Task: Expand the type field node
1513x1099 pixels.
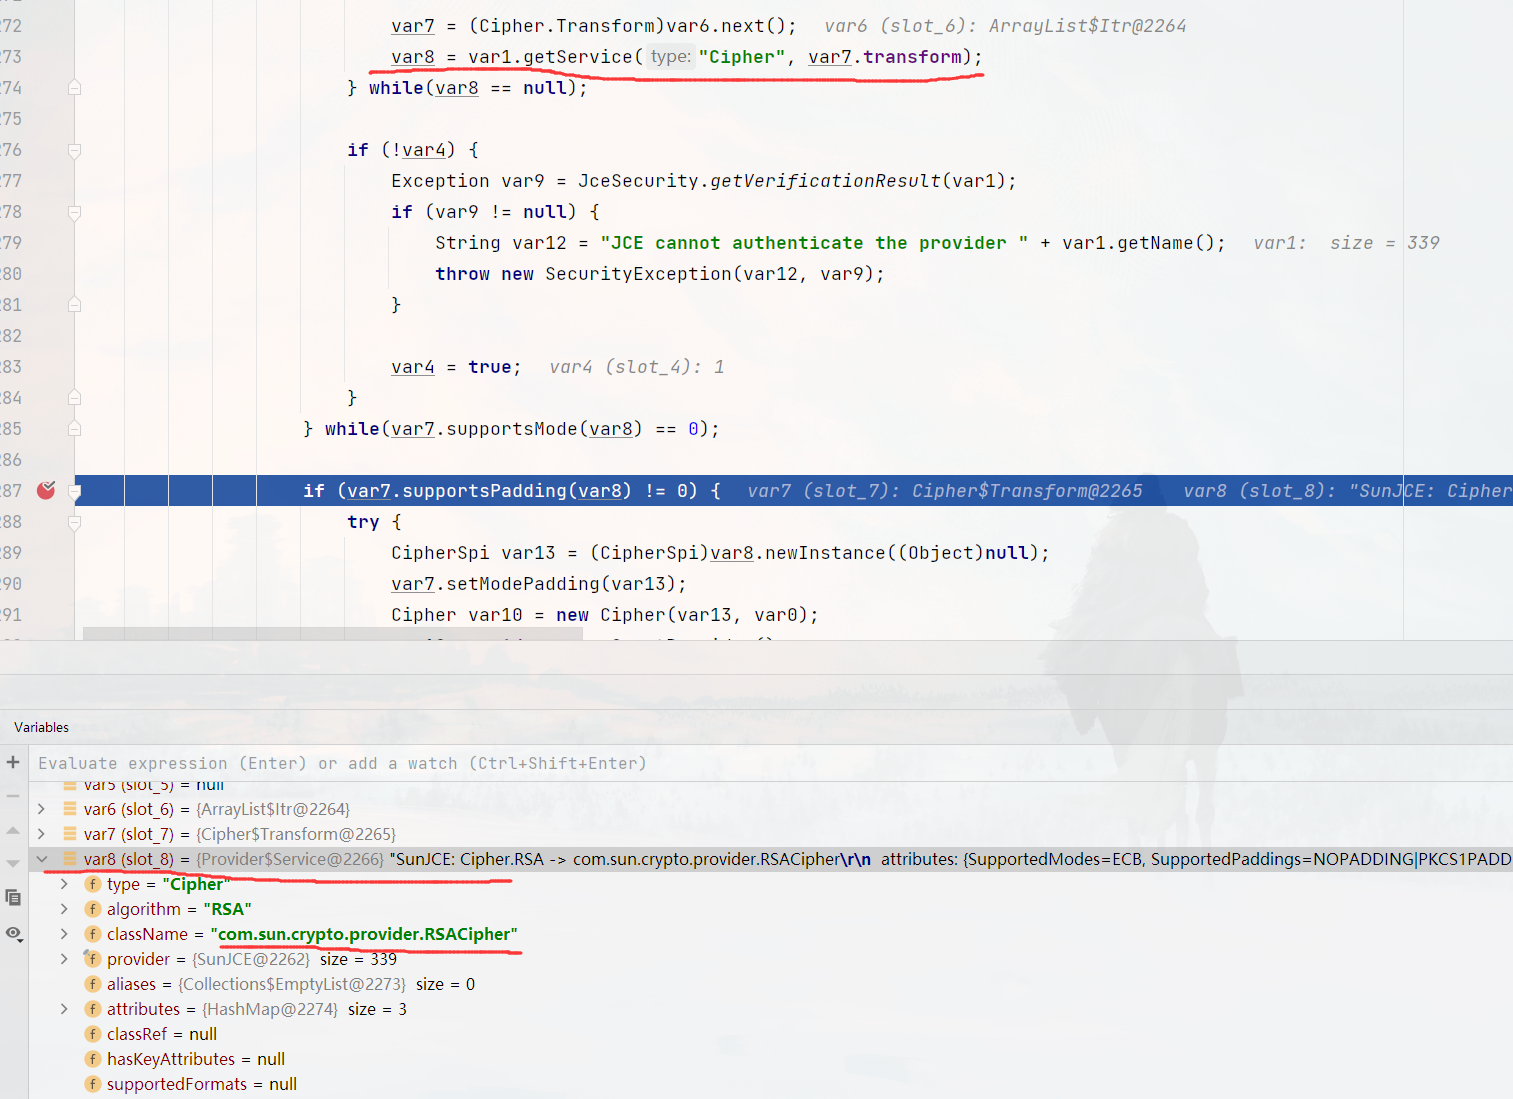Action: point(64,883)
